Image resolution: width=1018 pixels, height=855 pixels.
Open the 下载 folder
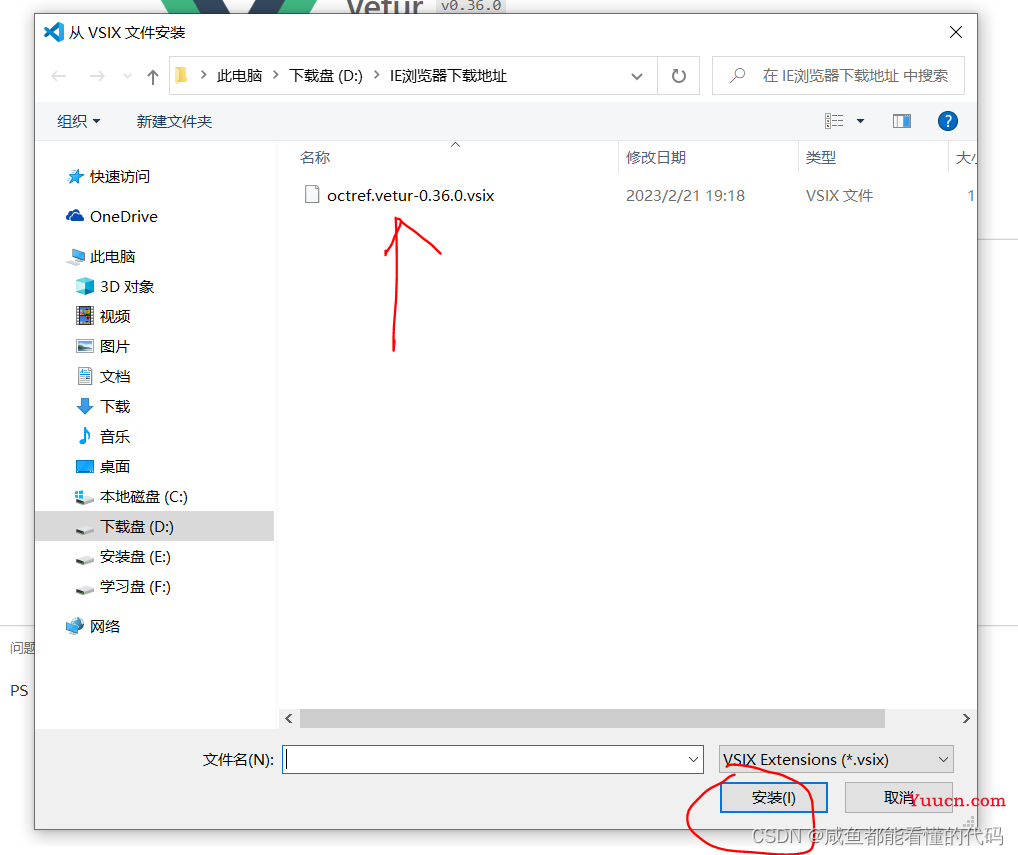click(x=104, y=406)
